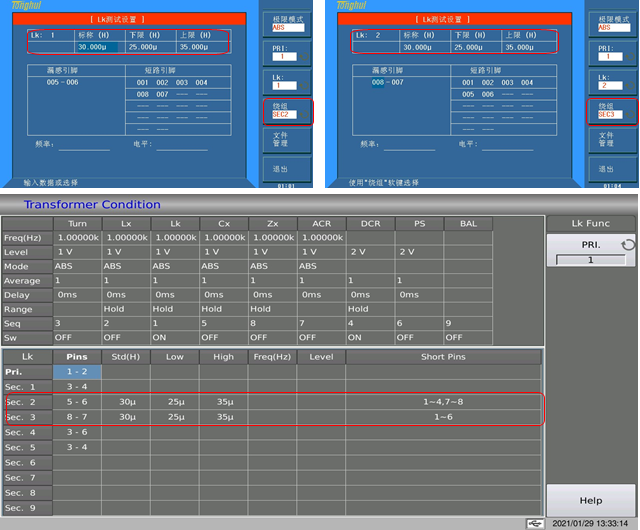Select the Pri. pins cell showing 1 - 2
This screenshot has height=530, width=640.
pyautogui.click(x=76, y=371)
